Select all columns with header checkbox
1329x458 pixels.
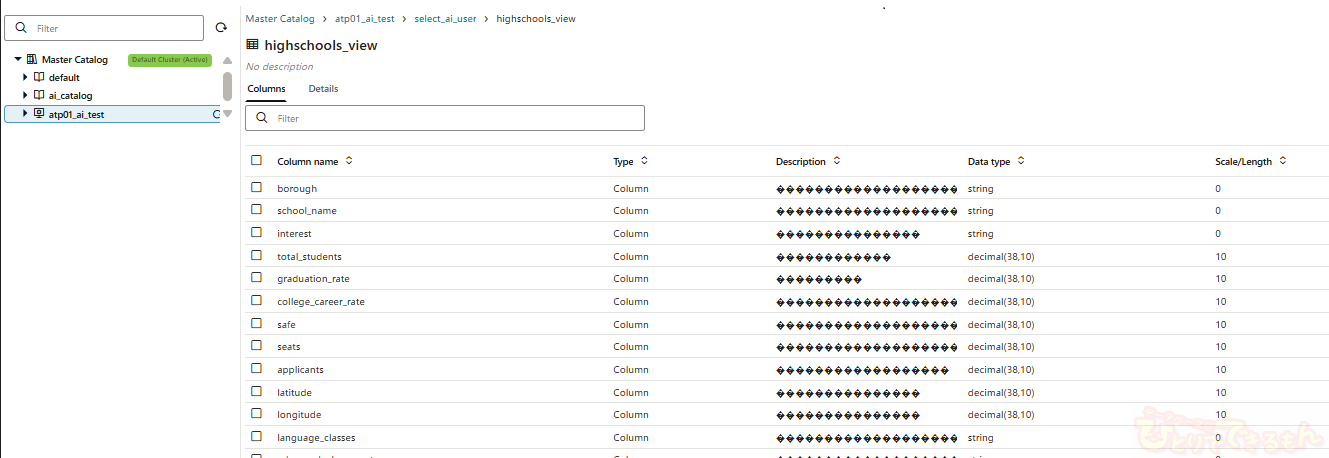[257, 161]
